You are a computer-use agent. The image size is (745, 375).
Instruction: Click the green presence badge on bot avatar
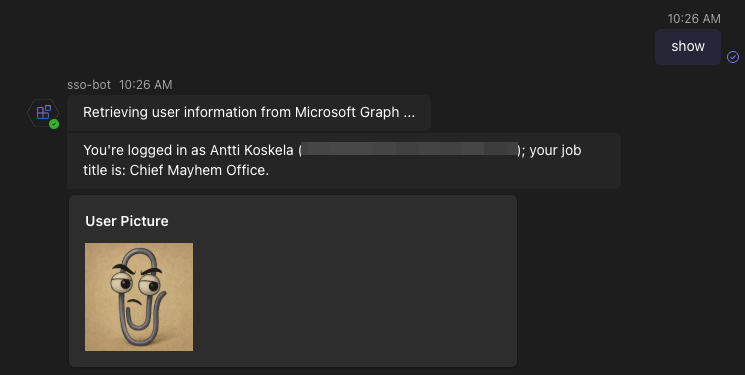pyautogui.click(x=54, y=124)
